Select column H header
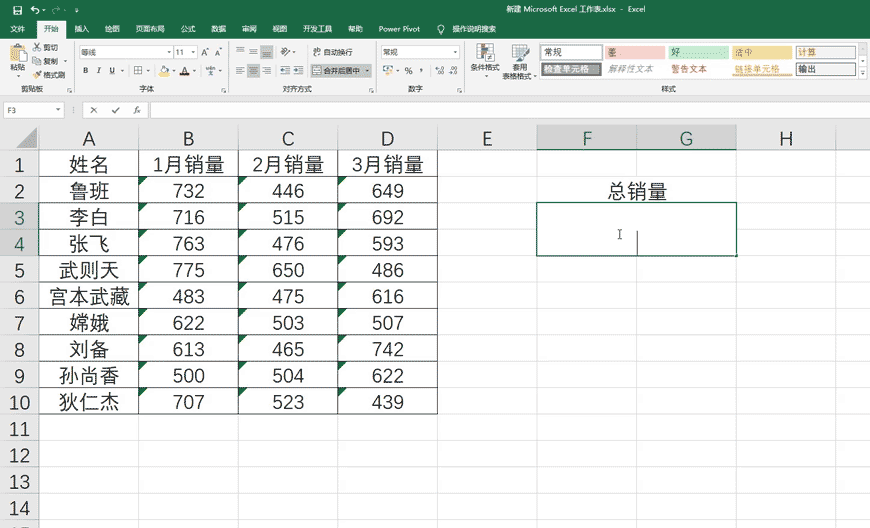 pos(786,138)
